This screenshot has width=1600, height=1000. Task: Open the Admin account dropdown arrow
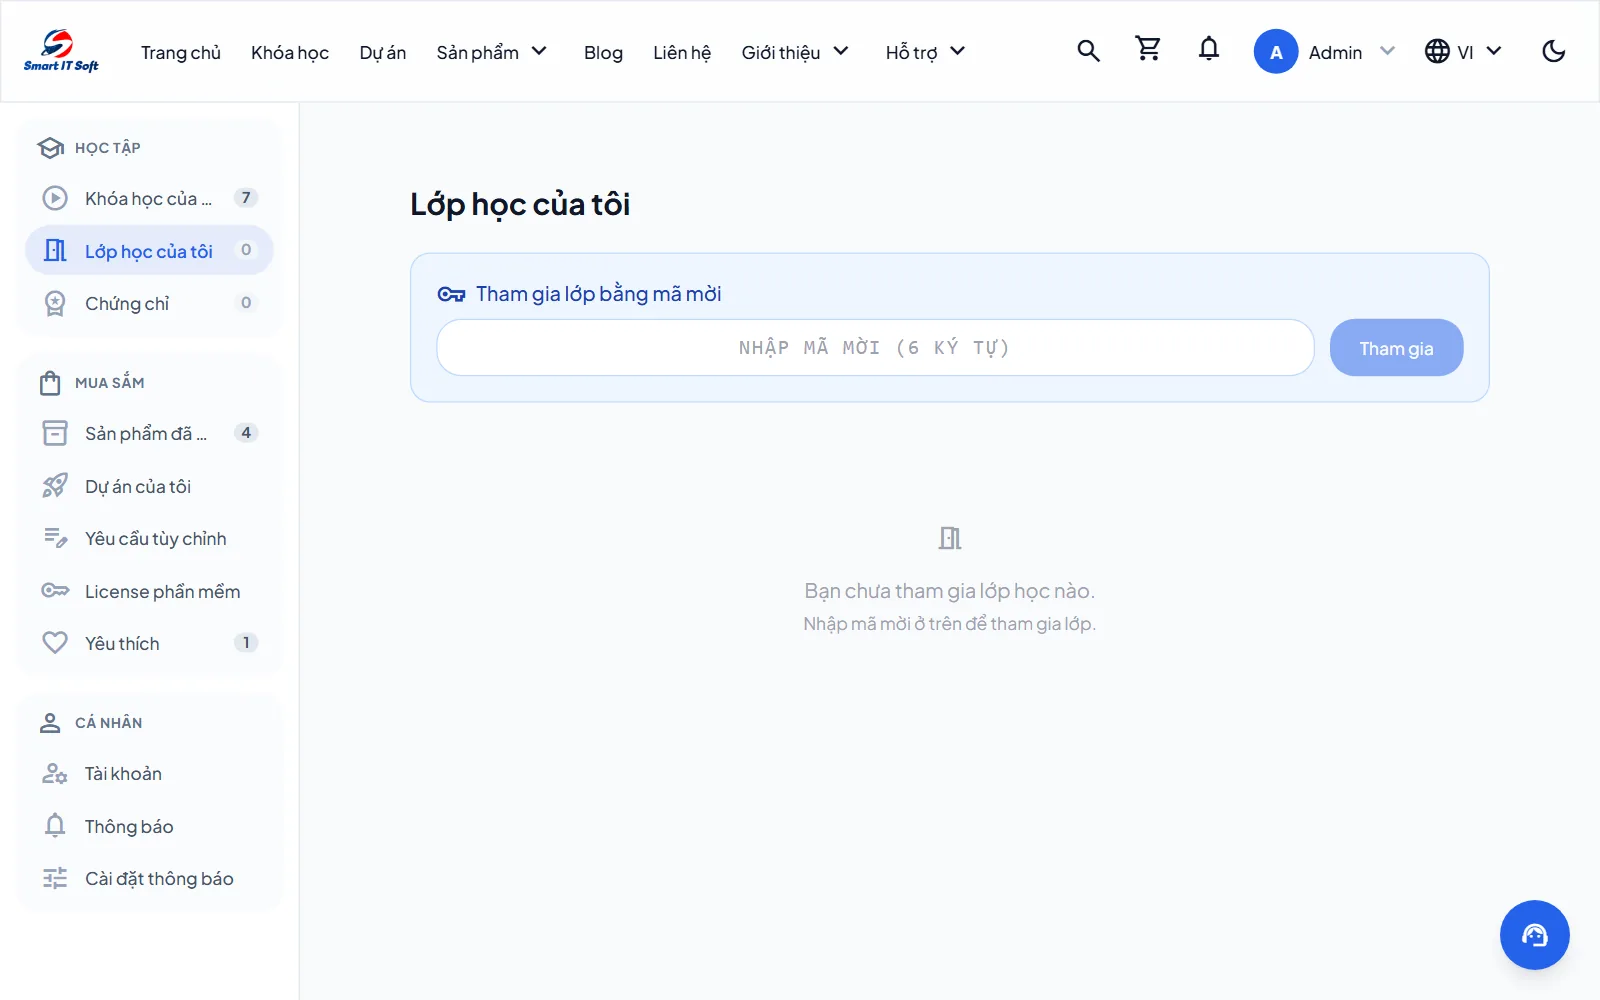tap(1387, 51)
